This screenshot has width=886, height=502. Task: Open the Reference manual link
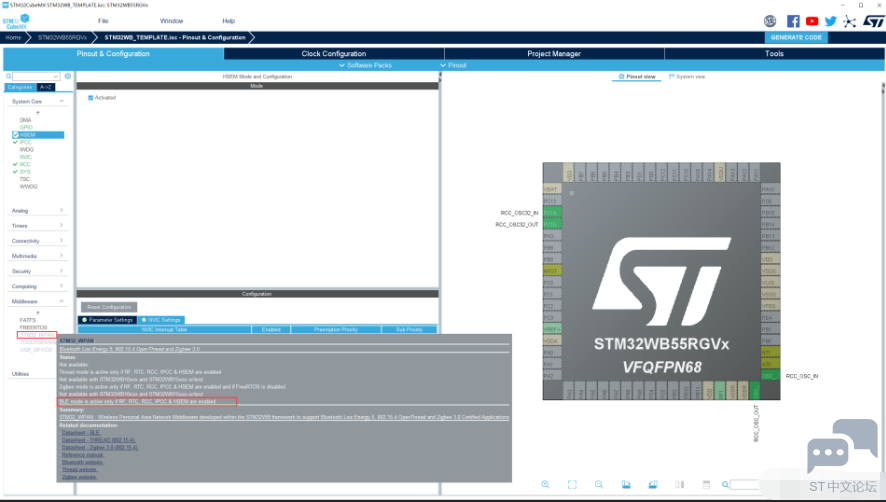coord(82,455)
